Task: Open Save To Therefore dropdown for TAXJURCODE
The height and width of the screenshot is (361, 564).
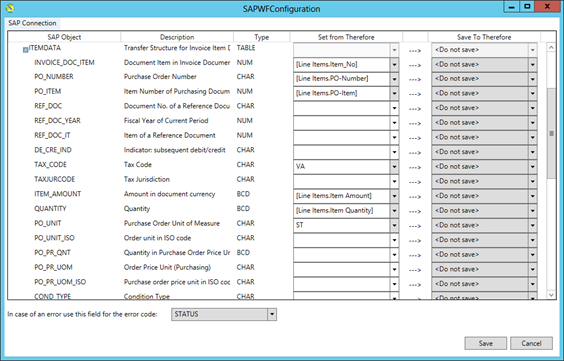Action: pos(533,182)
